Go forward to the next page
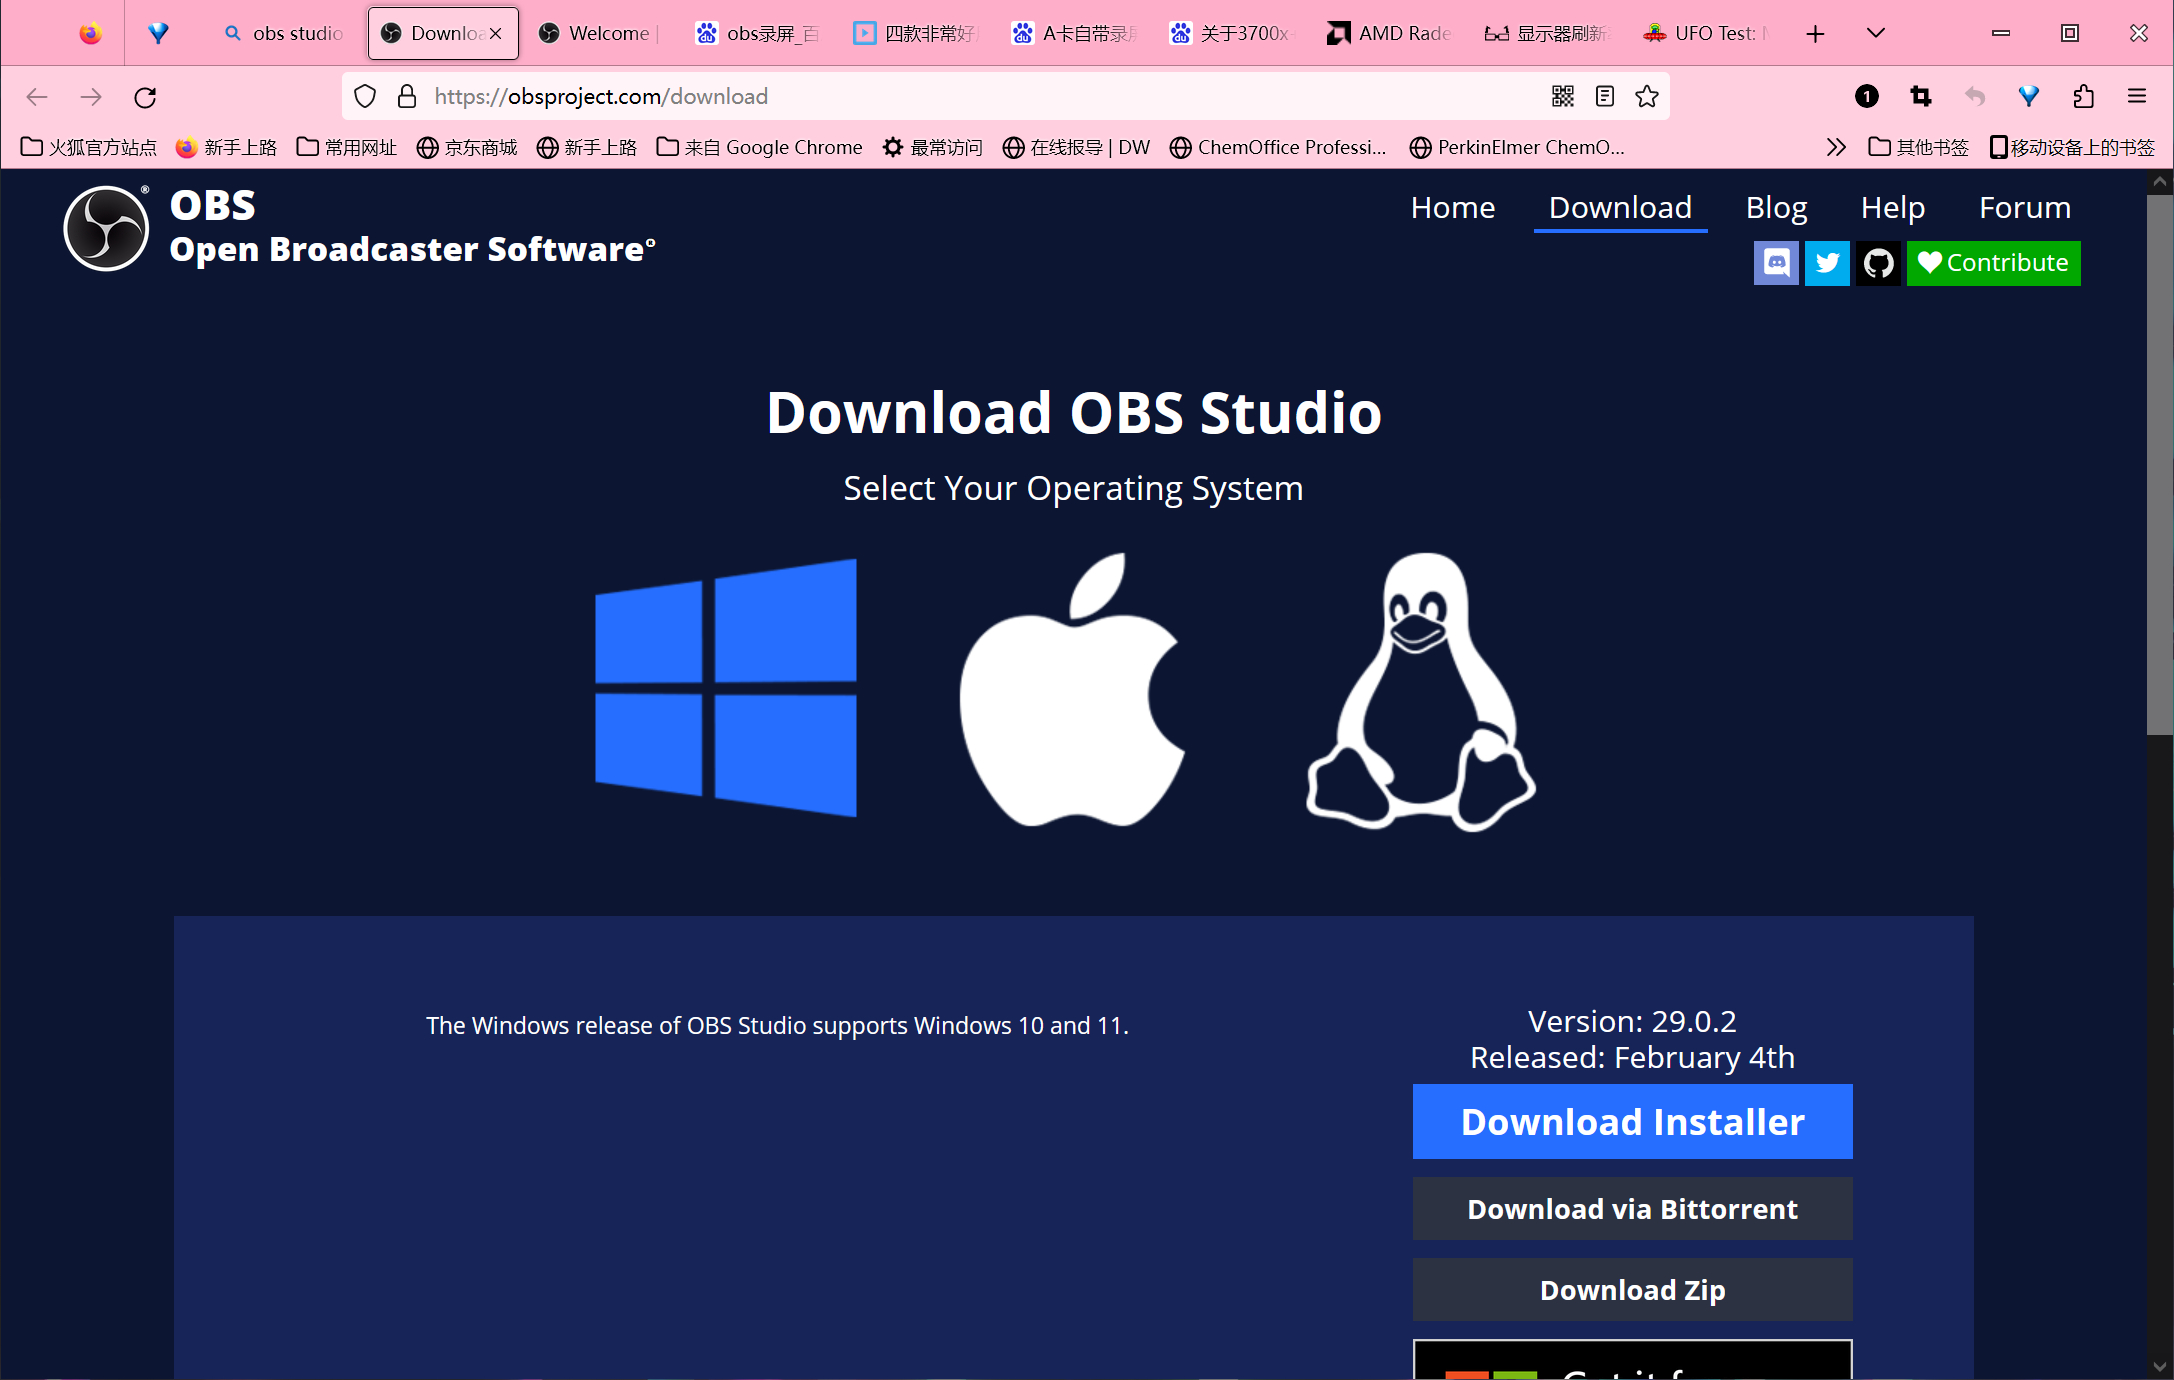 [x=91, y=97]
